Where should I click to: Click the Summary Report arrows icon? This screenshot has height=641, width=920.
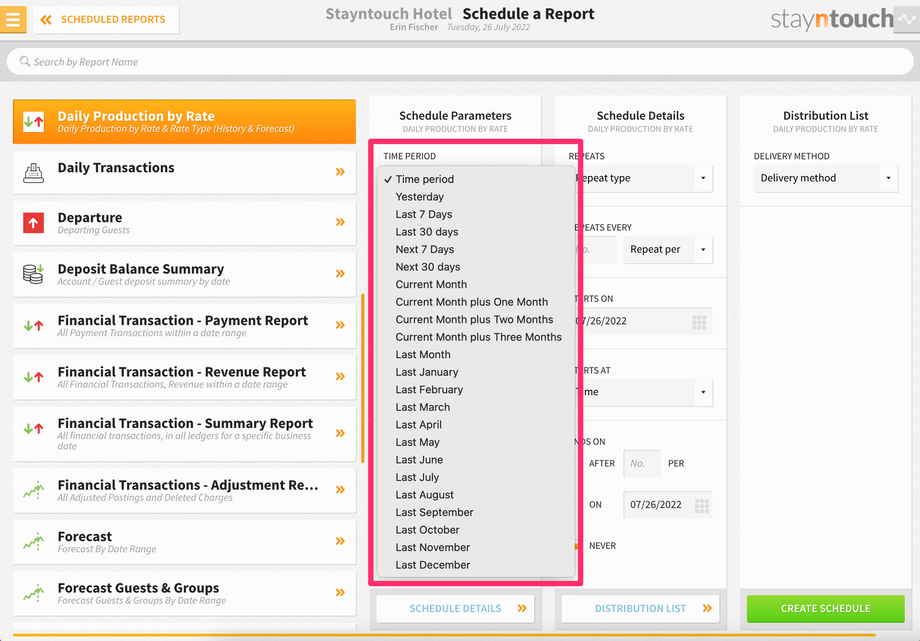point(33,429)
